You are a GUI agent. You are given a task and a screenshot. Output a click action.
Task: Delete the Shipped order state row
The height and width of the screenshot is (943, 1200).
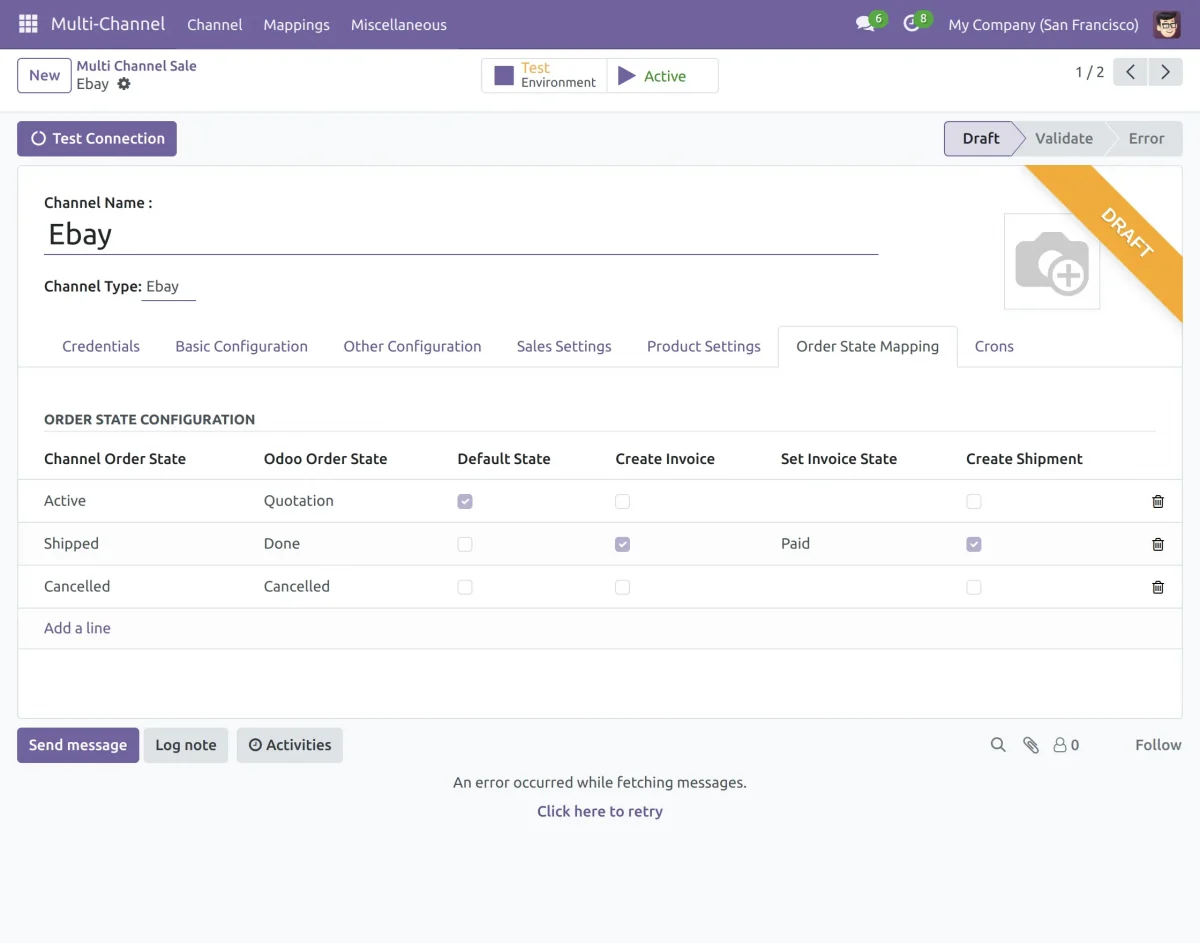1157,544
